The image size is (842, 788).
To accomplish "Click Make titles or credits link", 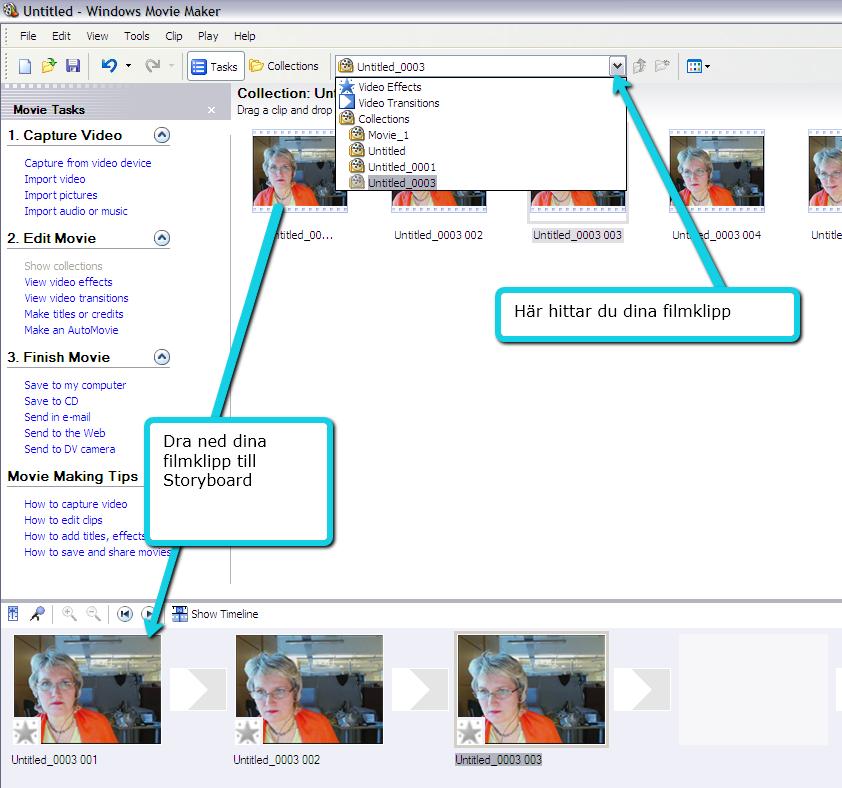I will pyautogui.click(x=74, y=314).
